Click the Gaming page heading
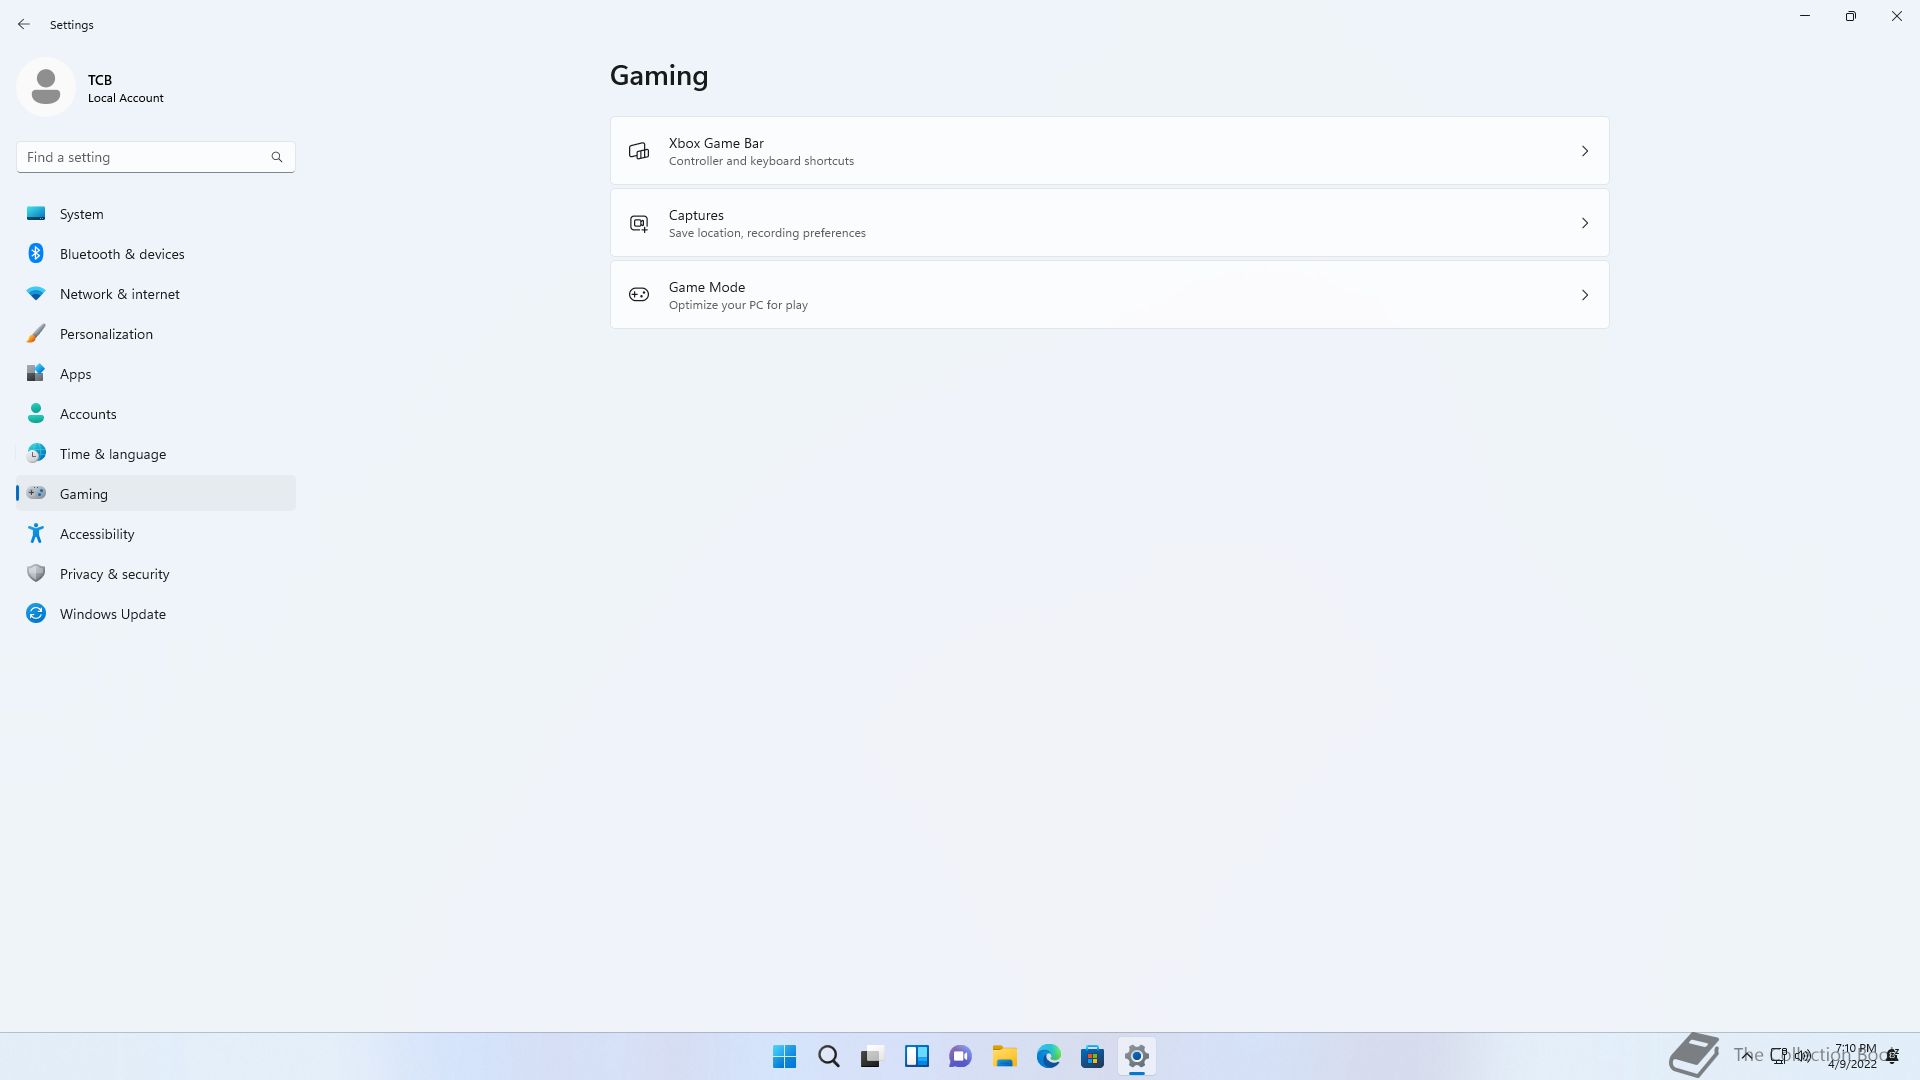This screenshot has width=1920, height=1080. [659, 76]
